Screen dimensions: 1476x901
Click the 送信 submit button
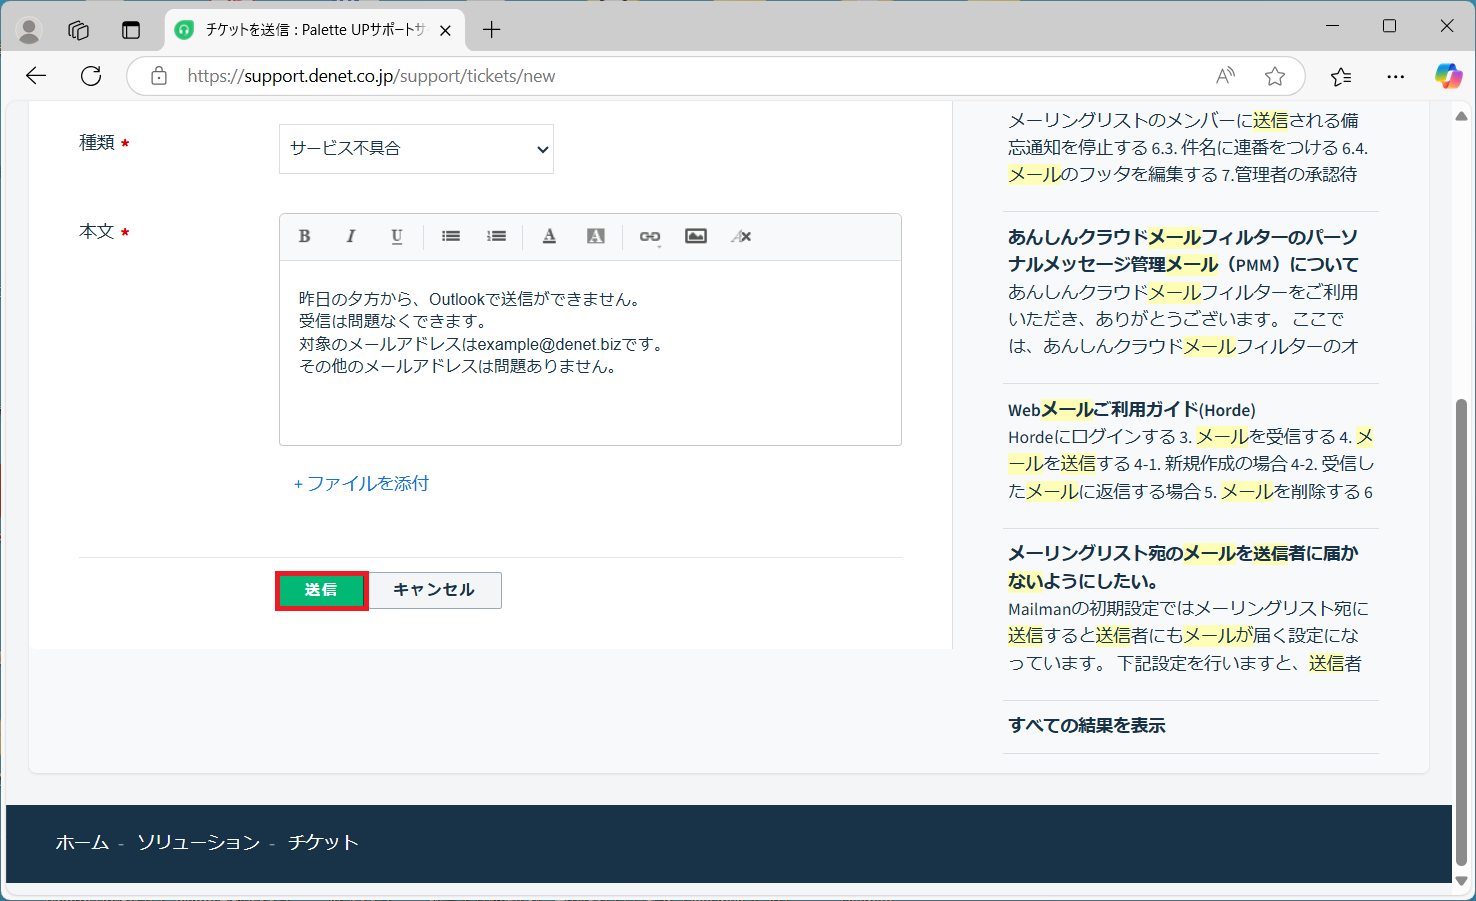[321, 590]
